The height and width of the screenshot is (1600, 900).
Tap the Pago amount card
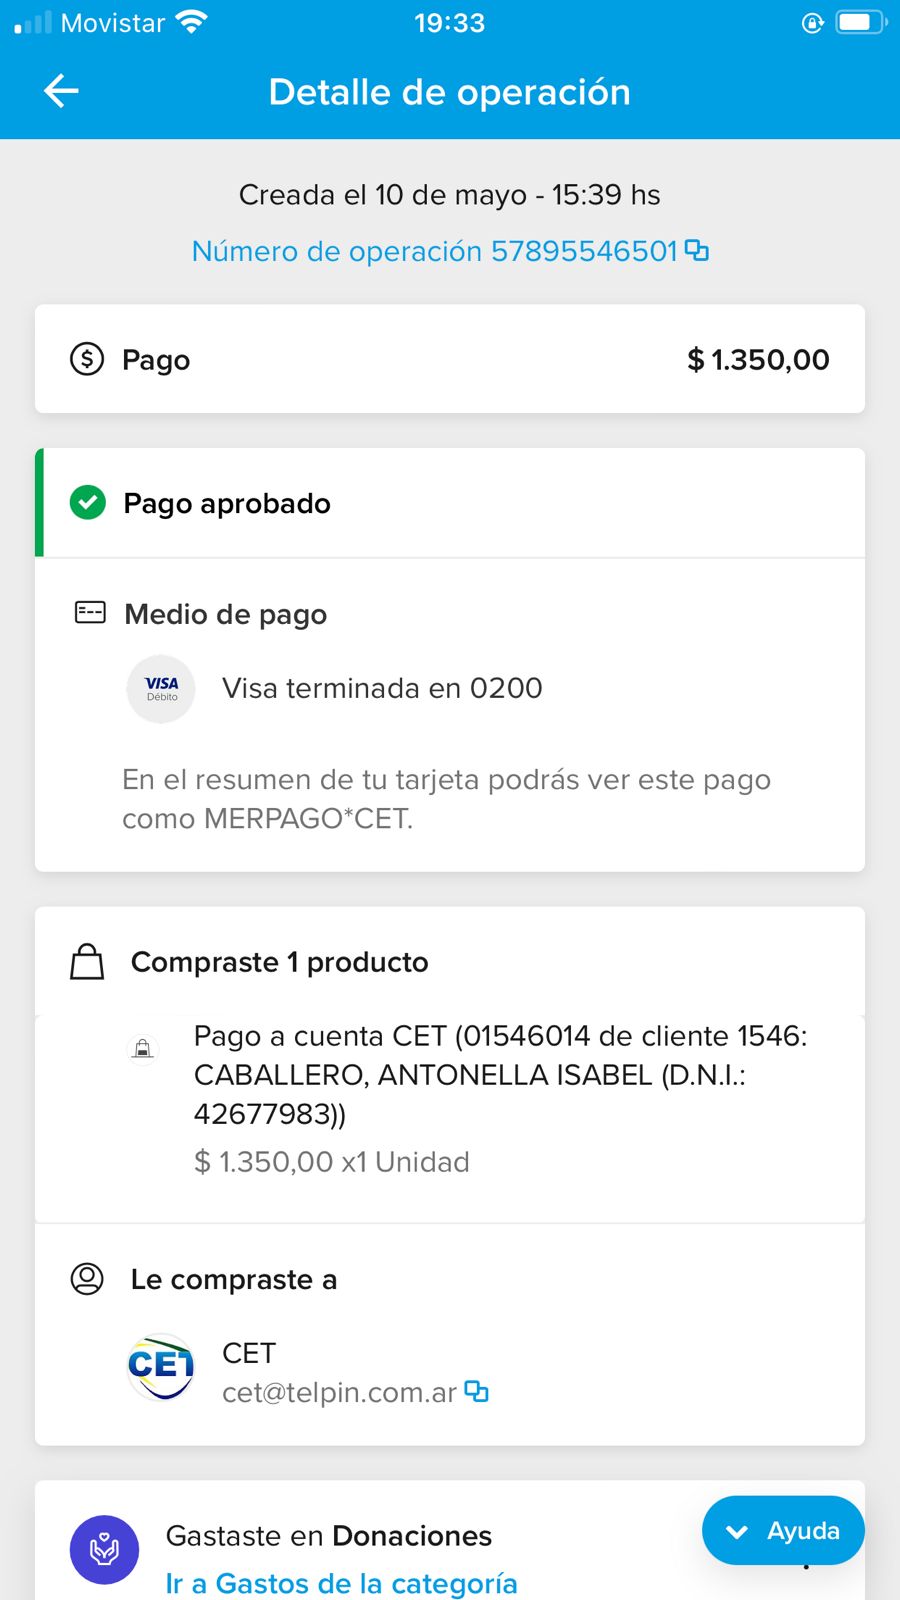(x=450, y=359)
